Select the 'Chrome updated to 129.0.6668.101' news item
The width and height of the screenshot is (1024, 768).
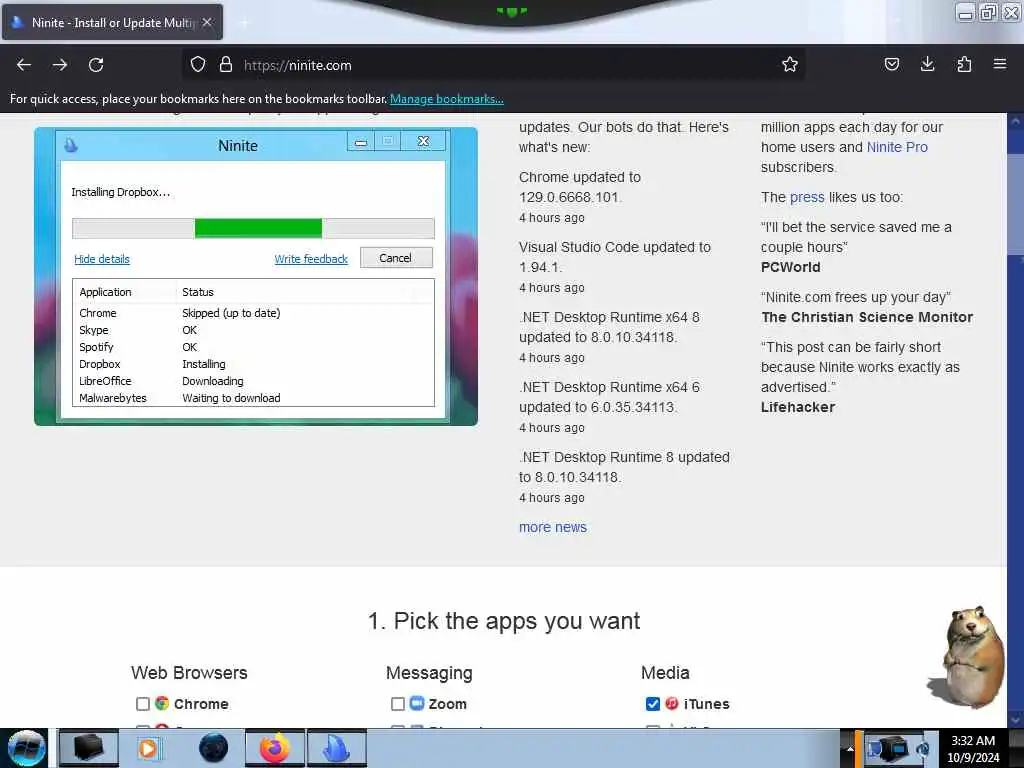(x=580, y=187)
